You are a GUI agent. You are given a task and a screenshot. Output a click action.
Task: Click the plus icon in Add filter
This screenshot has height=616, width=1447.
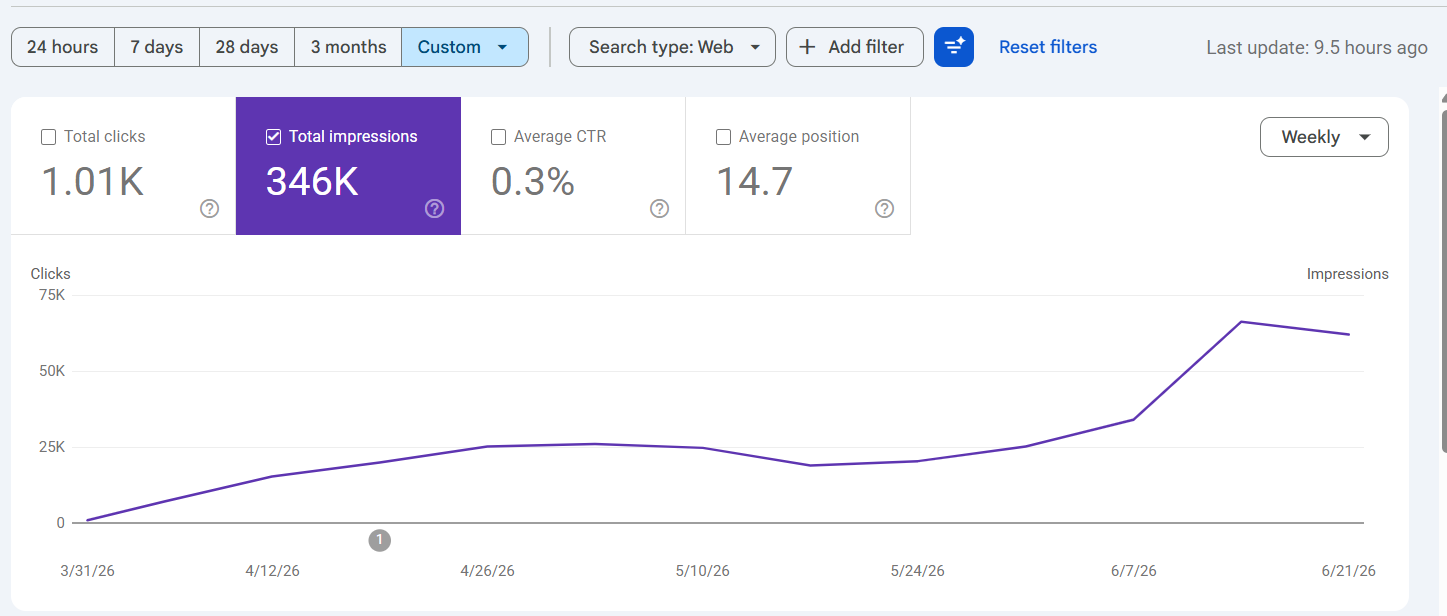pyautogui.click(x=808, y=47)
